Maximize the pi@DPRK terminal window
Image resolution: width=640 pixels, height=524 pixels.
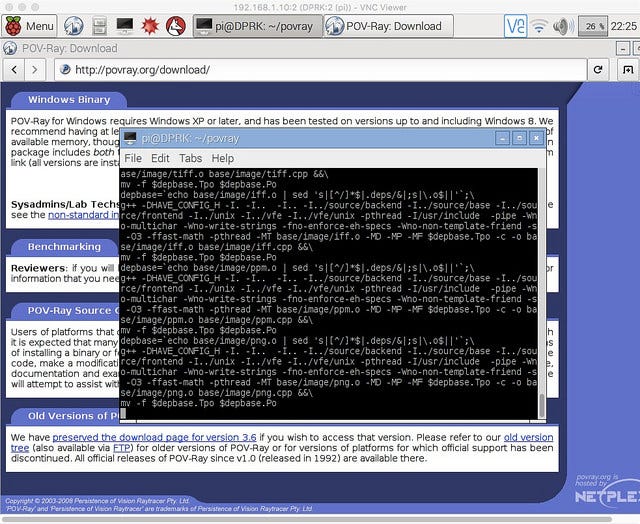[x=519, y=138]
